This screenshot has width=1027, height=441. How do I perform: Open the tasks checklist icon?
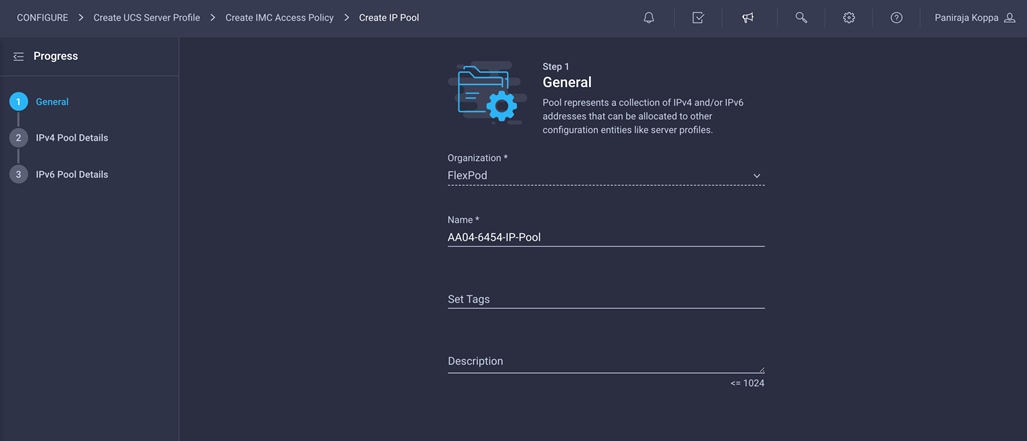(698, 18)
